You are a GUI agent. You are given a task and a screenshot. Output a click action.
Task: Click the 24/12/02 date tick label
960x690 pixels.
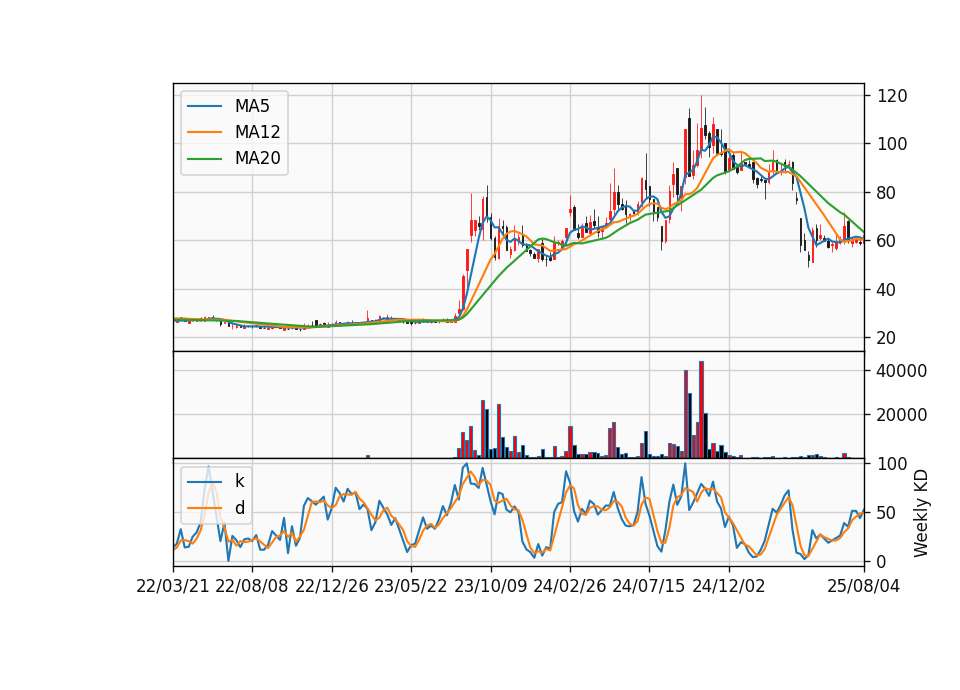(x=729, y=586)
